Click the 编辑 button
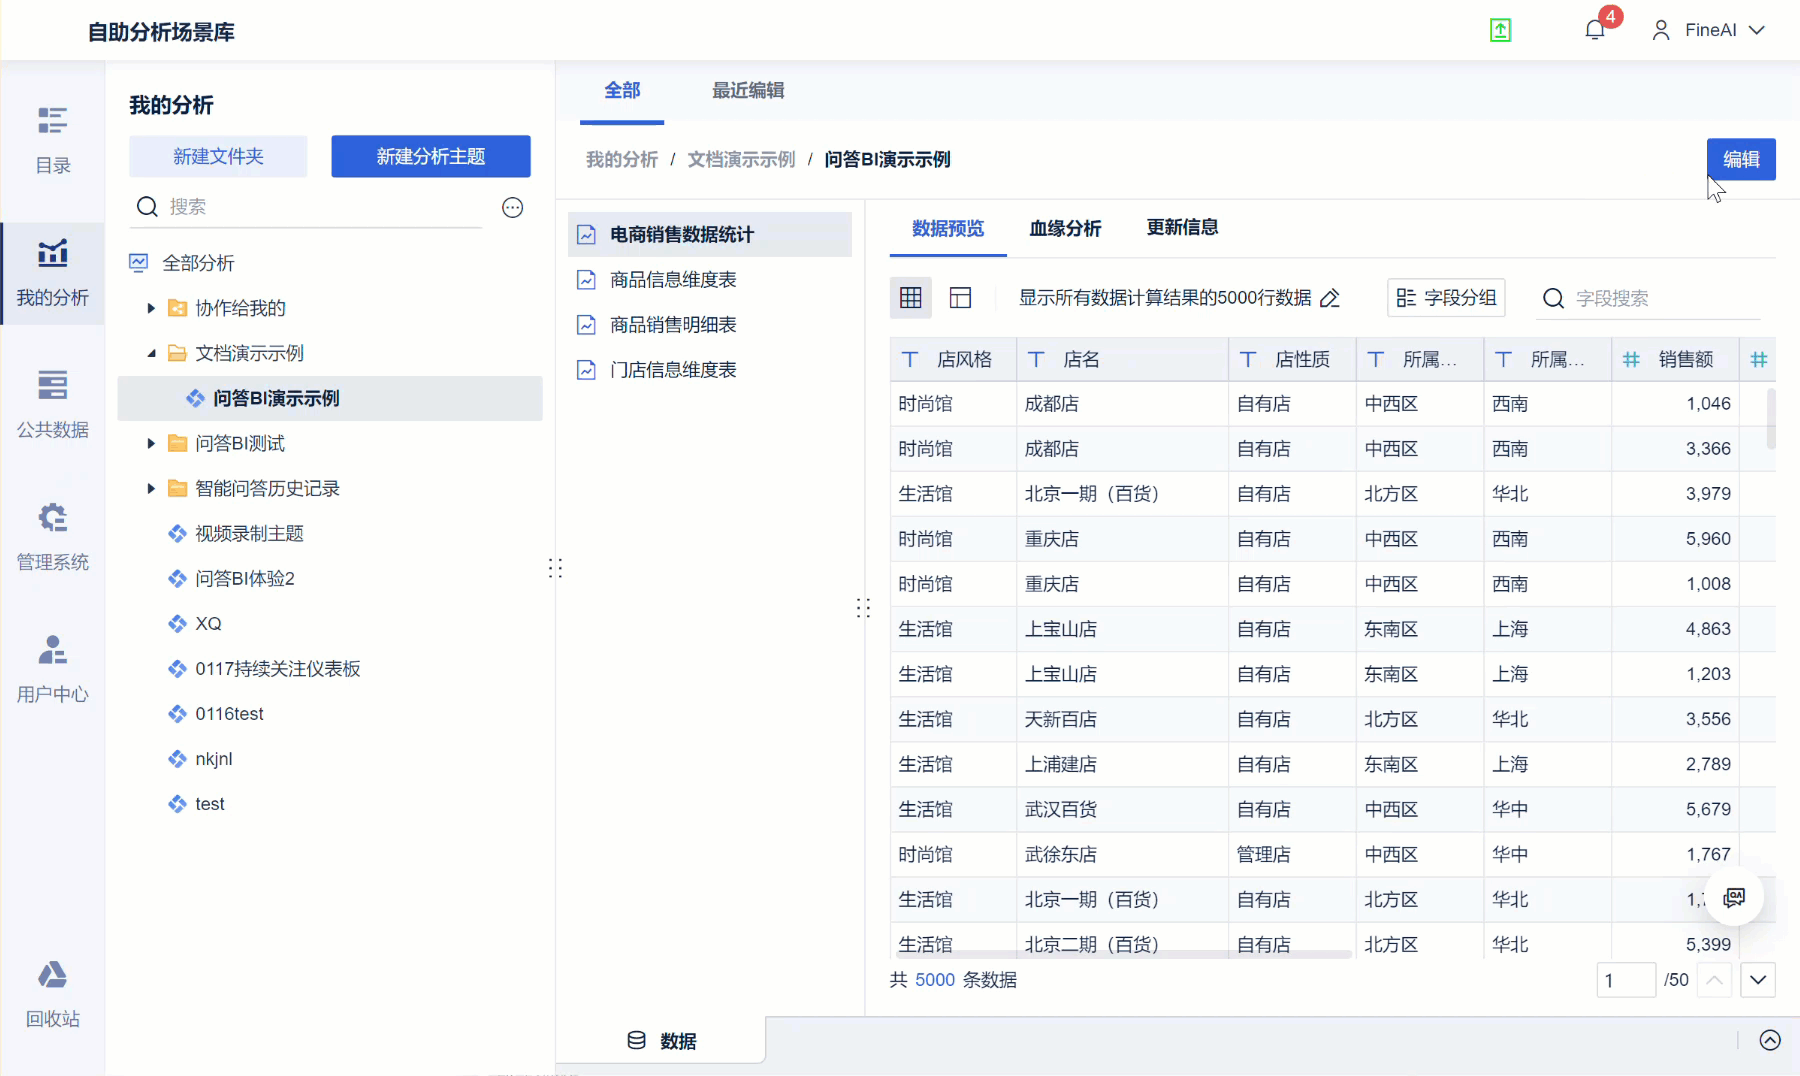Viewport: 1800px width, 1076px height. pyautogui.click(x=1740, y=159)
